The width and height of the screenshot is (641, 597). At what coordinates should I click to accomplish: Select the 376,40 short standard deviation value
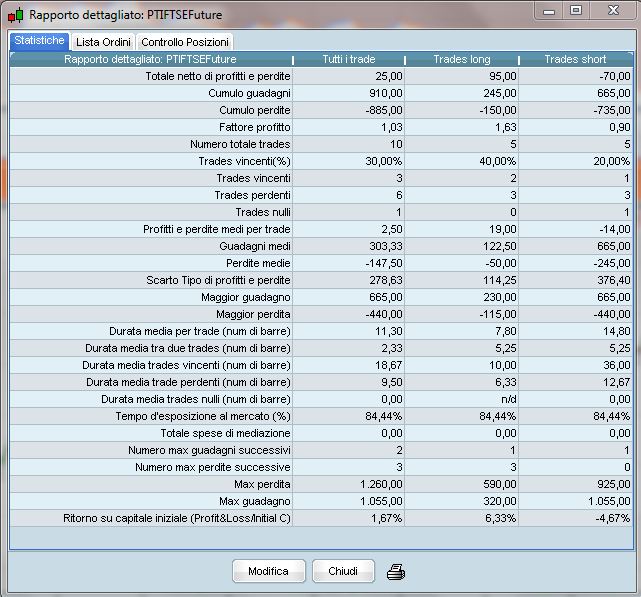coord(614,280)
